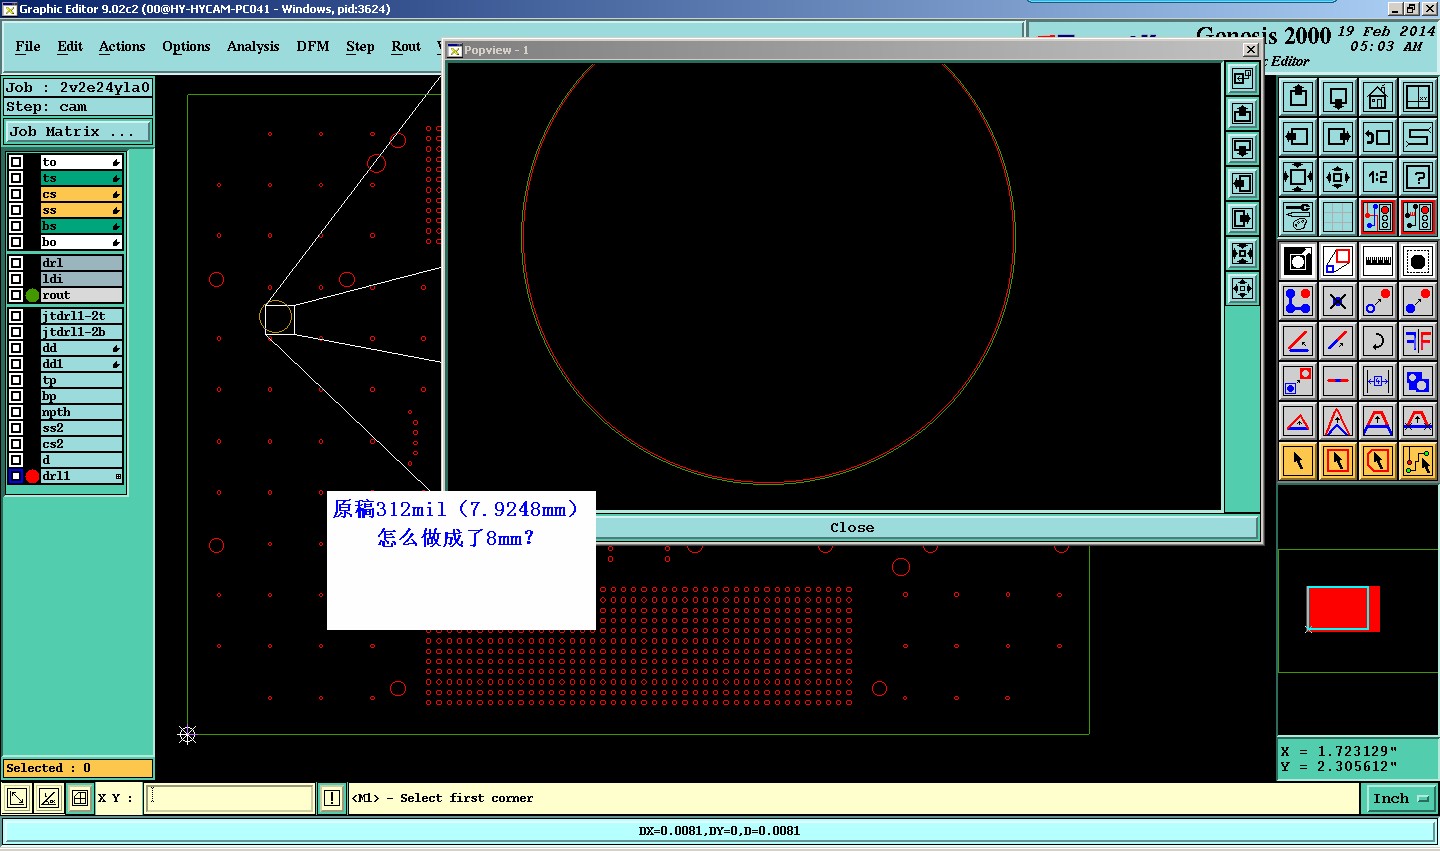Screen dimensions: 1440x851
Task: Click the home view icon
Action: click(1377, 97)
